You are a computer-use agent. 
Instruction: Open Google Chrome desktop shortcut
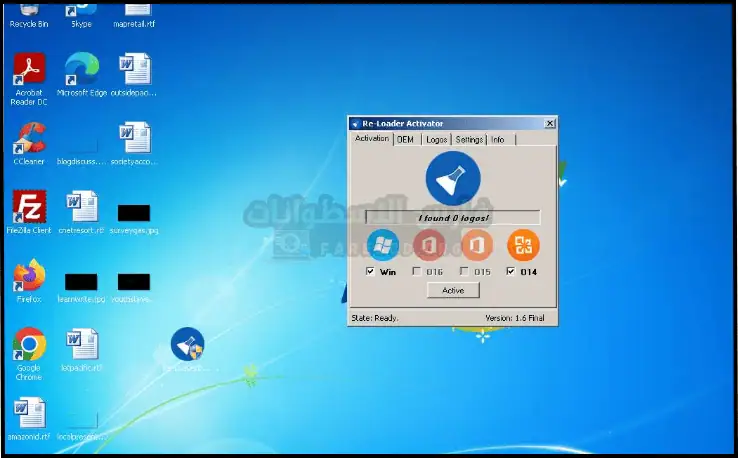(29, 345)
